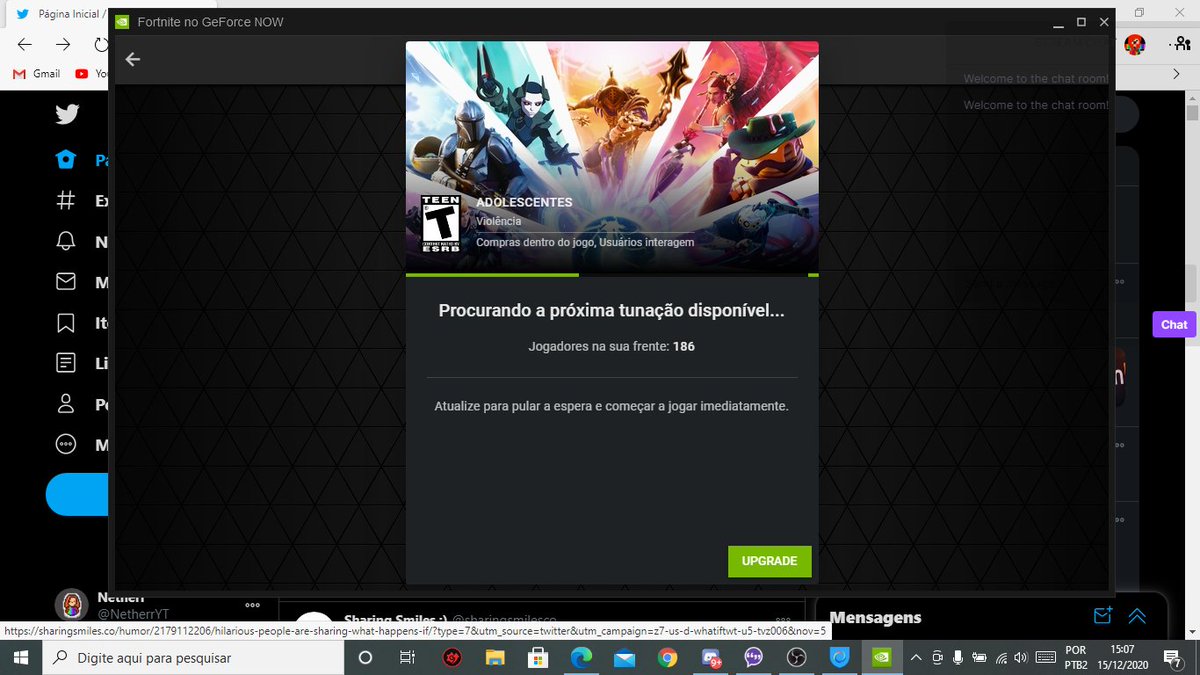Viewport: 1200px width, 675px height.
Task: Open Microsoft Store from taskbar
Action: [x=538, y=658]
